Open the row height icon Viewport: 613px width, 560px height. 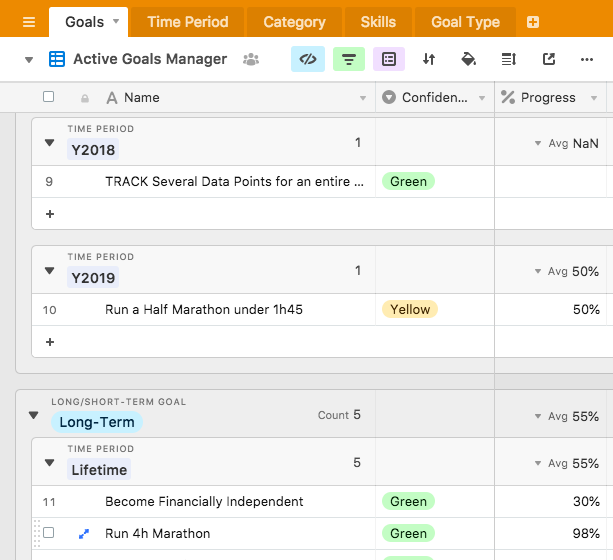[x=508, y=59]
